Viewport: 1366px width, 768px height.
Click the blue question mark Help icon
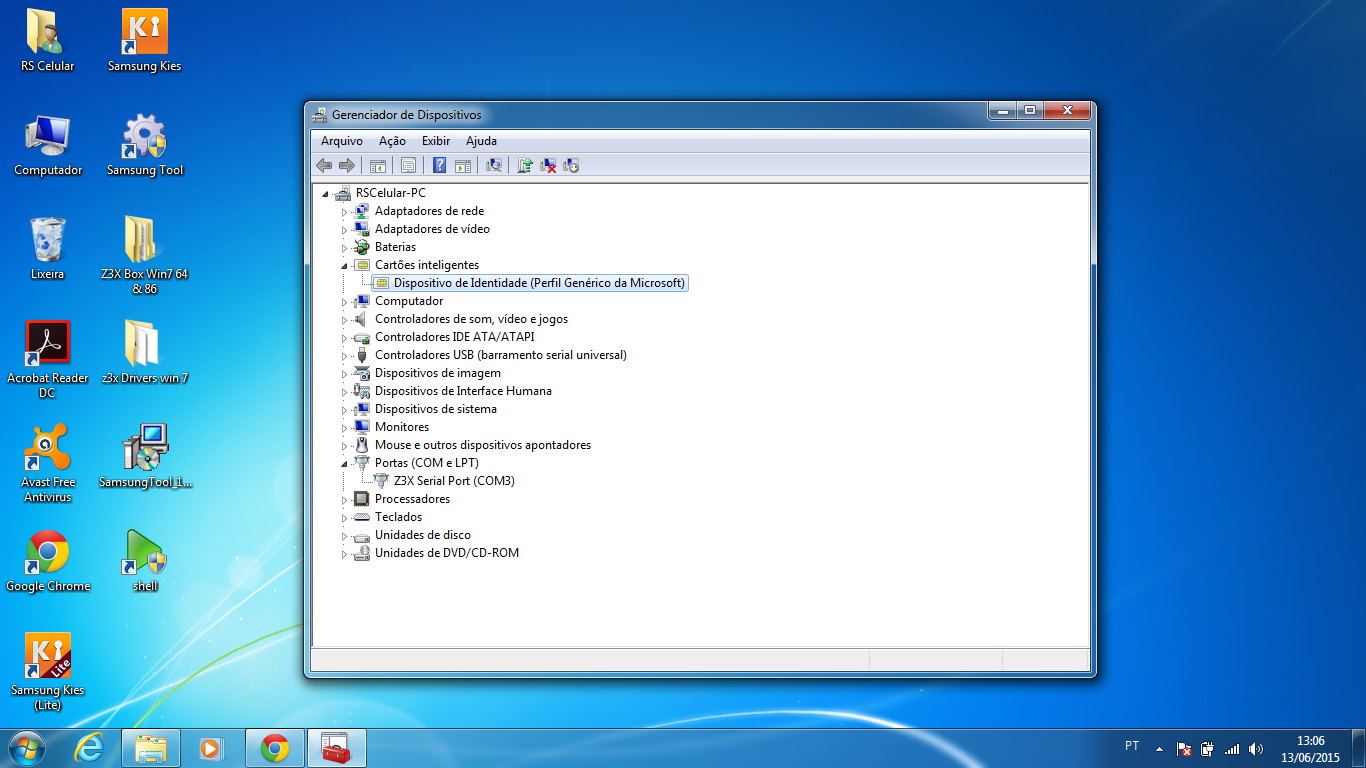pyautogui.click(x=439, y=165)
